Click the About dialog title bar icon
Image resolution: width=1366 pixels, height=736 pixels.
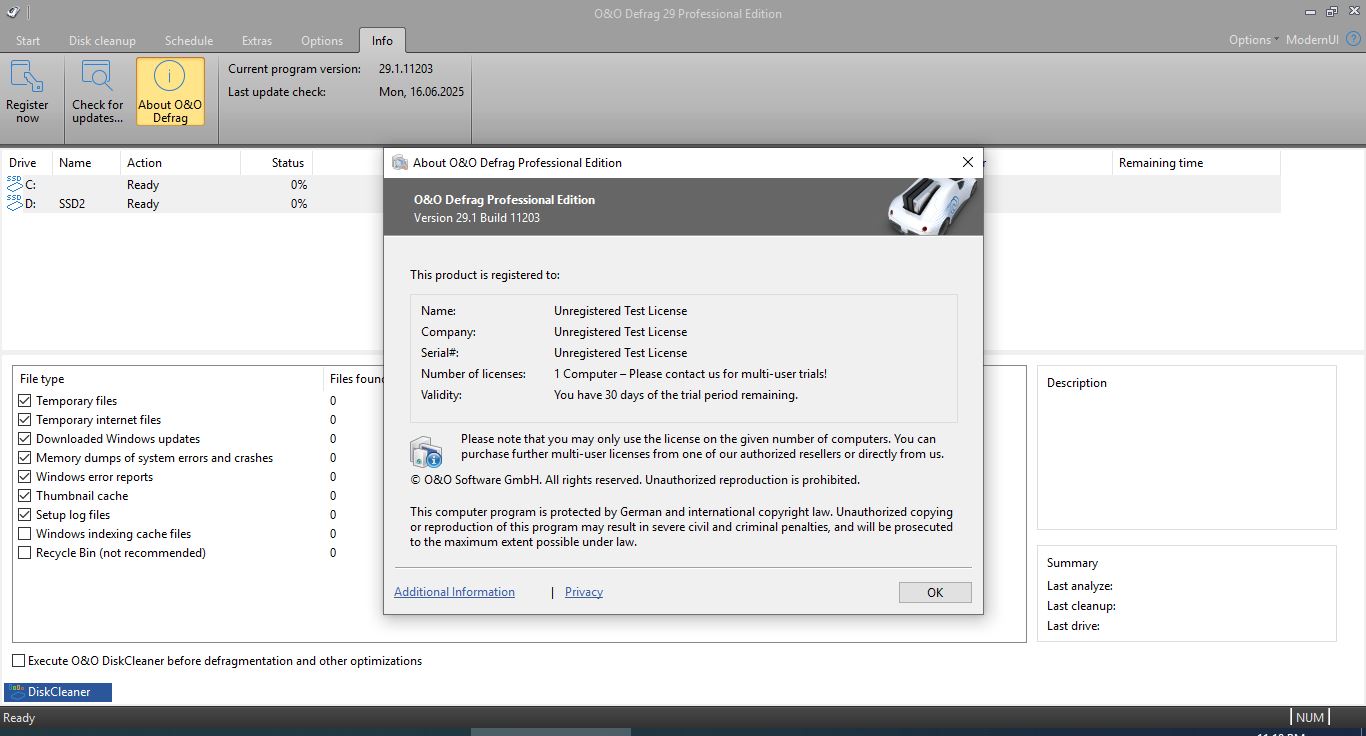coord(400,162)
